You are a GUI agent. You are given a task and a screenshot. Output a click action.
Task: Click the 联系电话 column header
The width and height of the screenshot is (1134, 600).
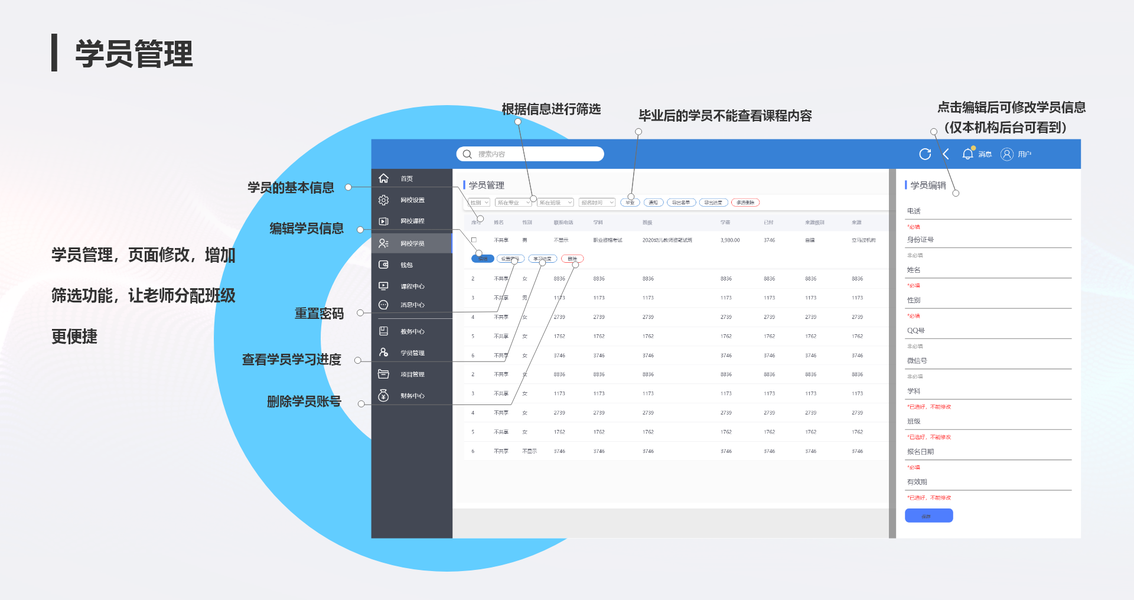pyautogui.click(x=563, y=223)
